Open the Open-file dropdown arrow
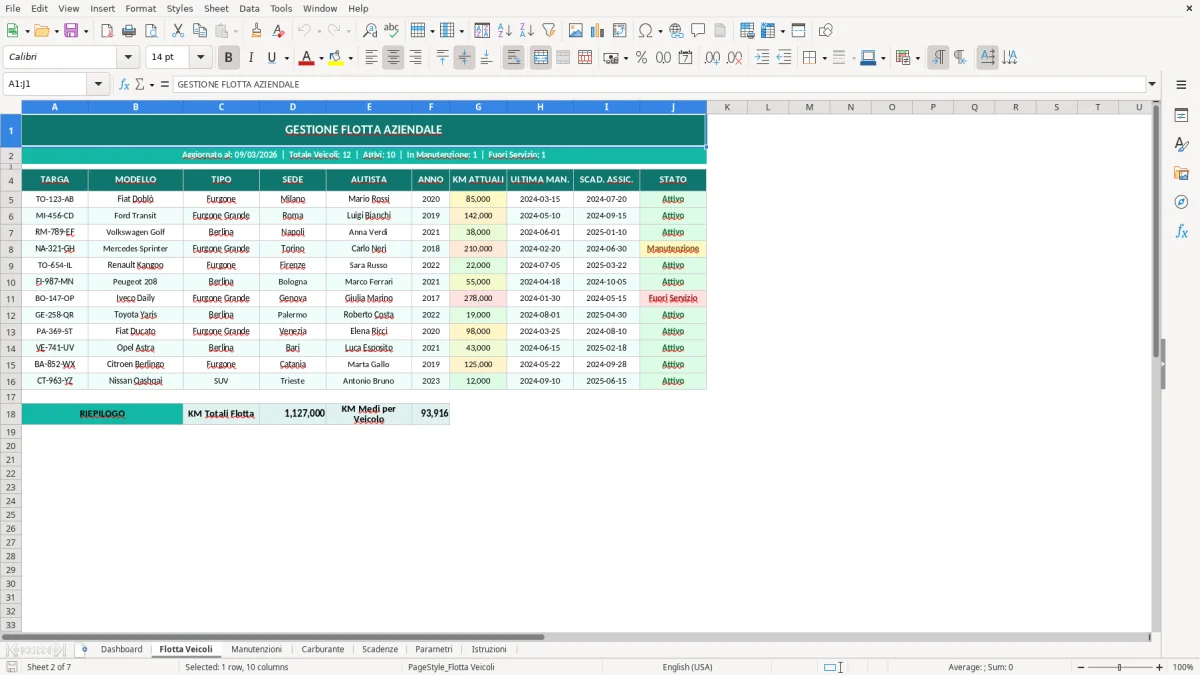Screen dimensions: 1200x675 click(x=55, y=31)
